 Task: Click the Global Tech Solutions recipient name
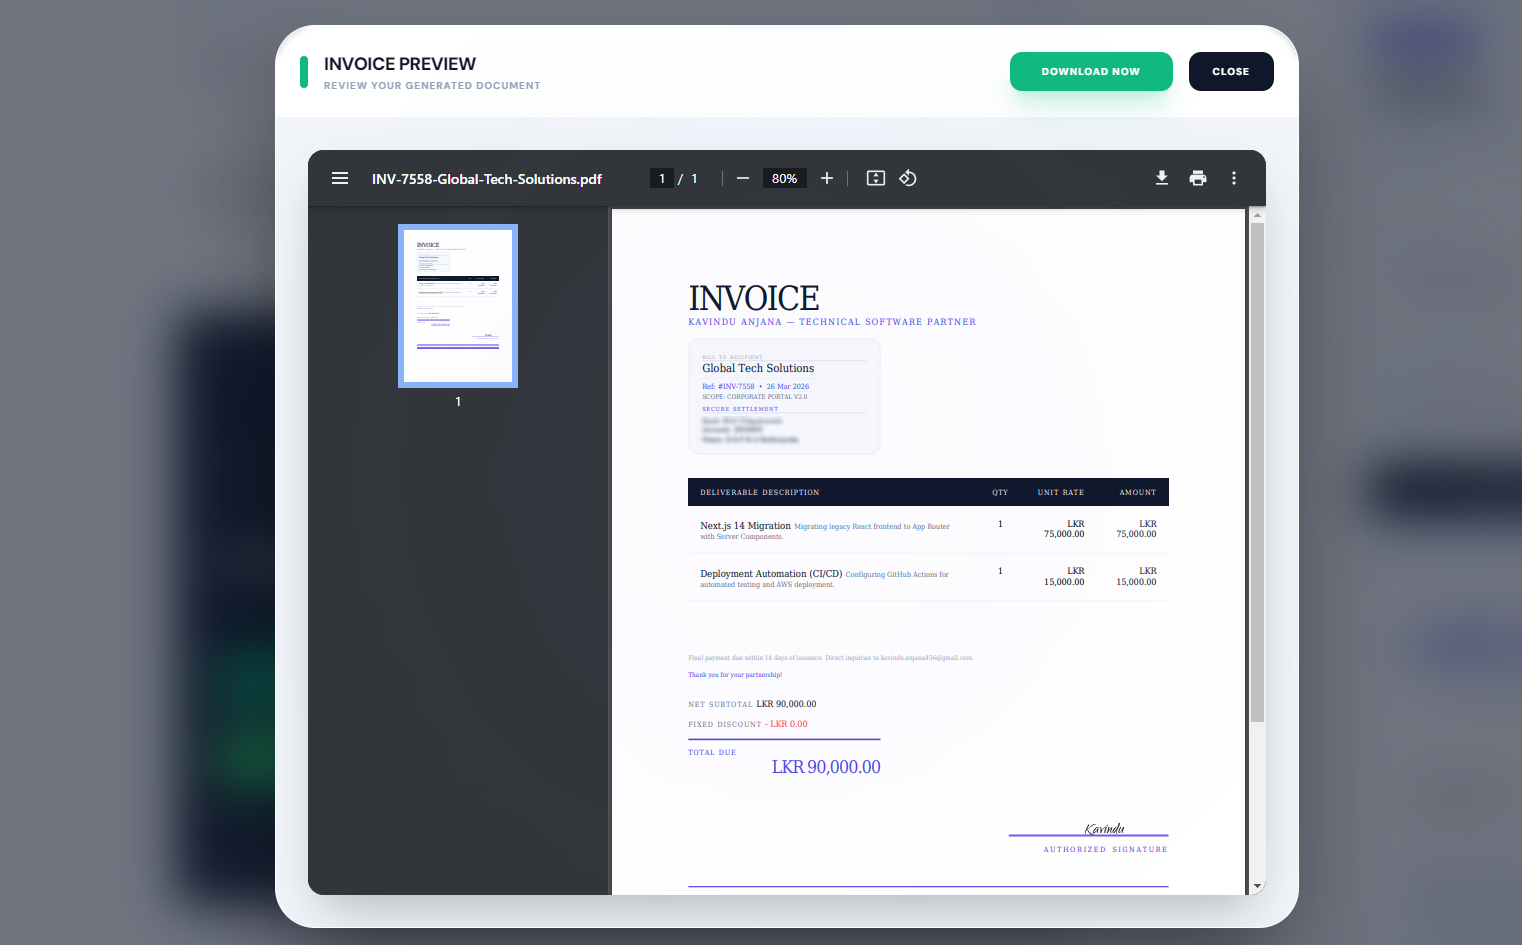[x=758, y=368]
